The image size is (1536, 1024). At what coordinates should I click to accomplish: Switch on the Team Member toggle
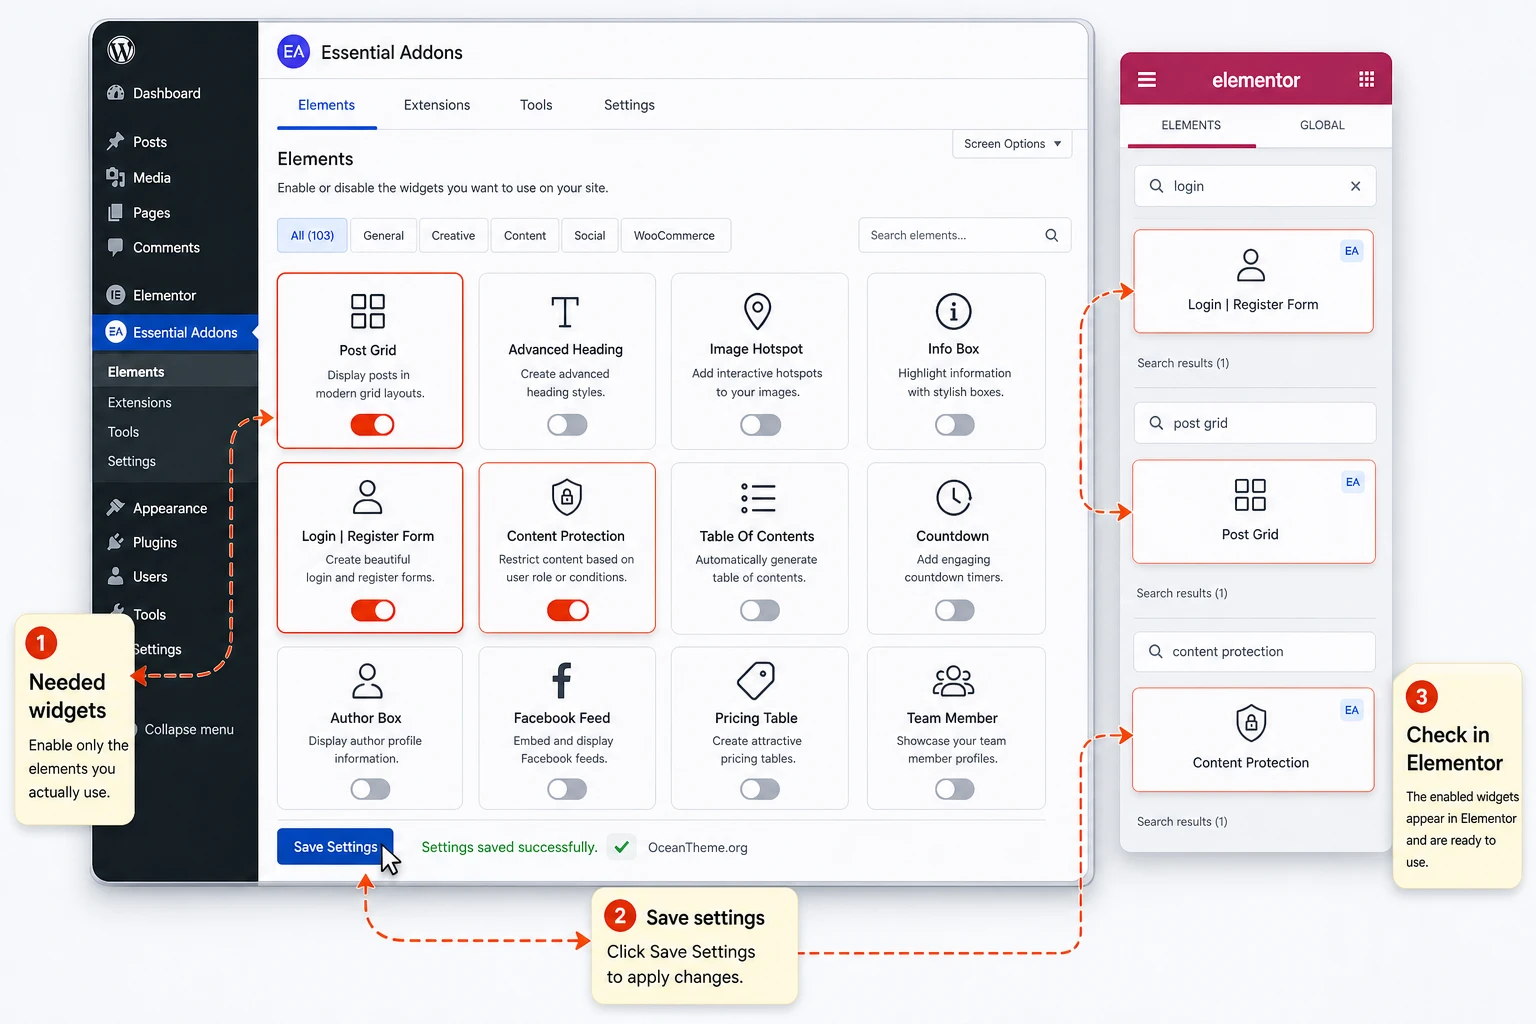tap(954, 789)
